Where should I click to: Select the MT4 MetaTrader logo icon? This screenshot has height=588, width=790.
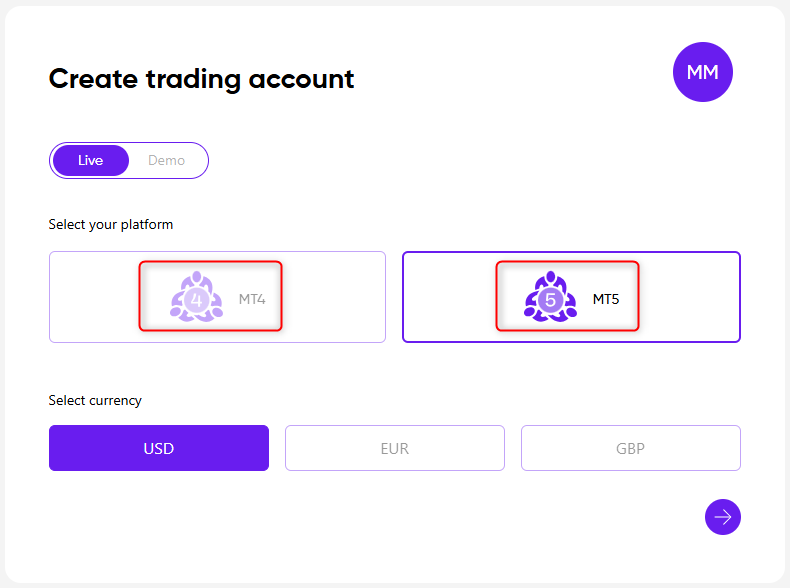pyautogui.click(x=196, y=297)
